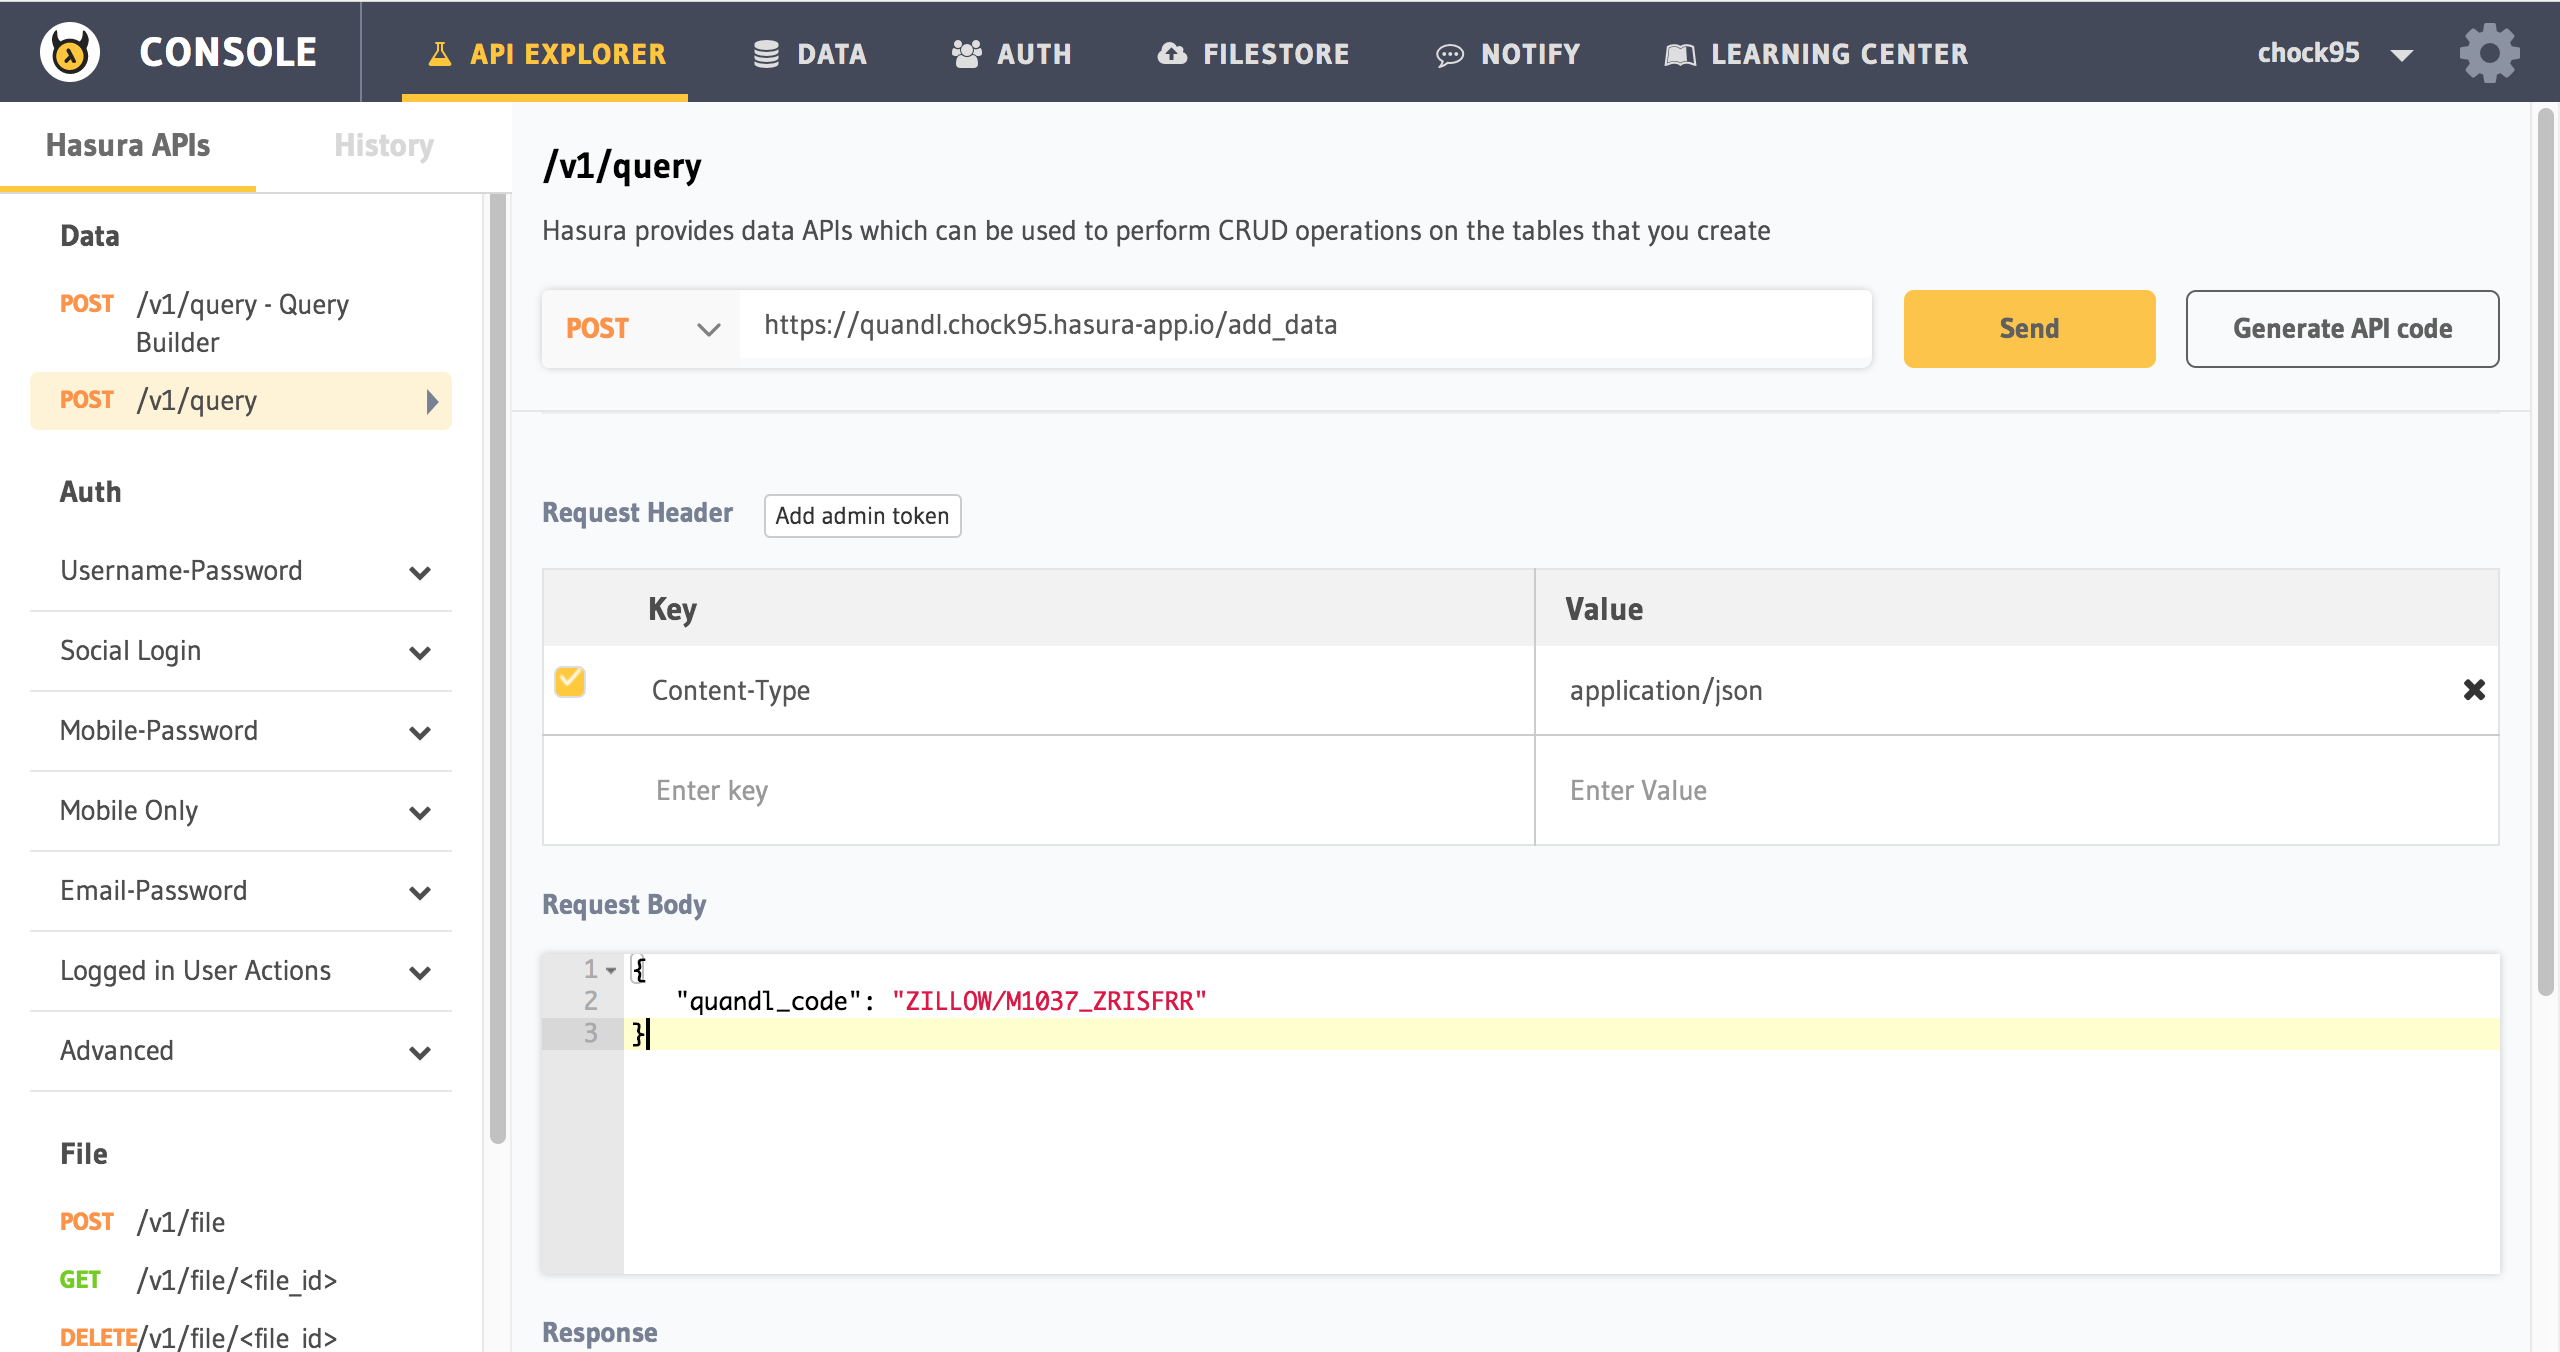Screen dimensions: 2560x1352
Task: Select the /v1/query Query Builder item
Action: [x=241, y=323]
